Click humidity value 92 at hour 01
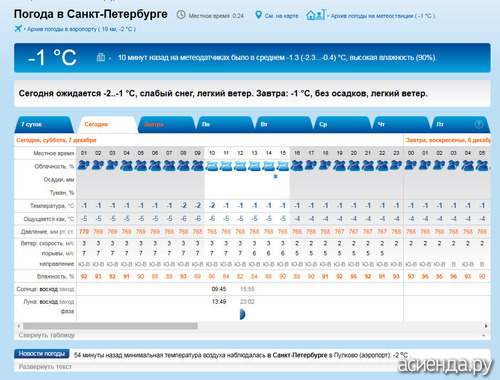Screen dimensions: 500x380 [84, 276]
